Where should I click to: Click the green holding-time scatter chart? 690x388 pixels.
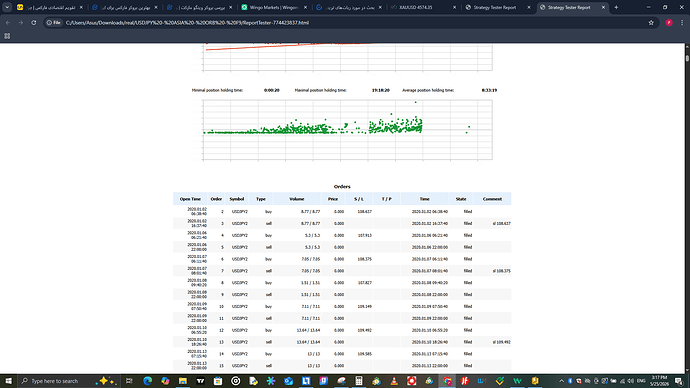click(347, 130)
